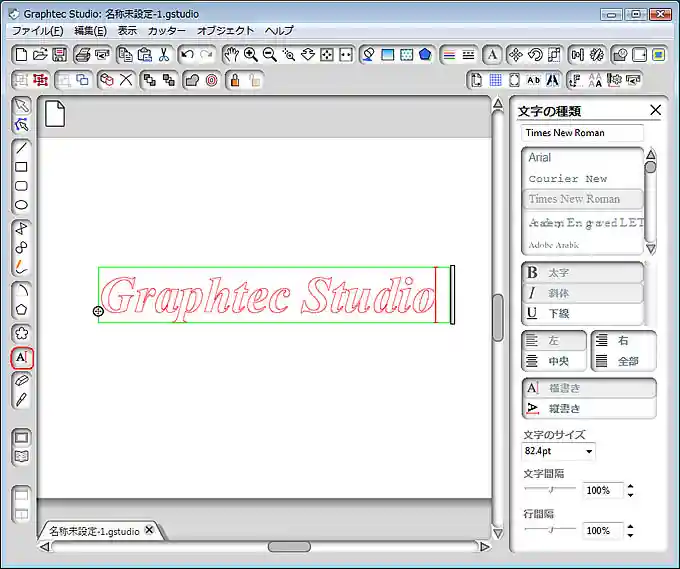Image resolution: width=680 pixels, height=569 pixels.
Task: Set center alignment 中央
Action: [x=554, y=361]
